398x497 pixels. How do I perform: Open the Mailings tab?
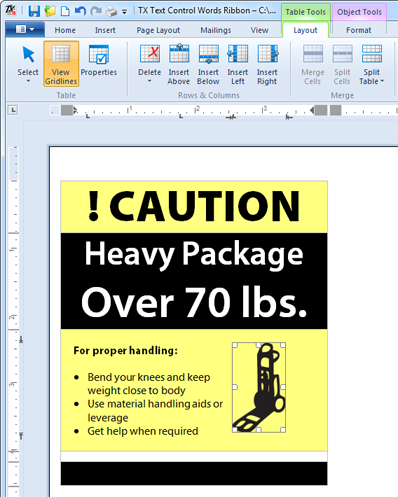pyautogui.click(x=216, y=30)
